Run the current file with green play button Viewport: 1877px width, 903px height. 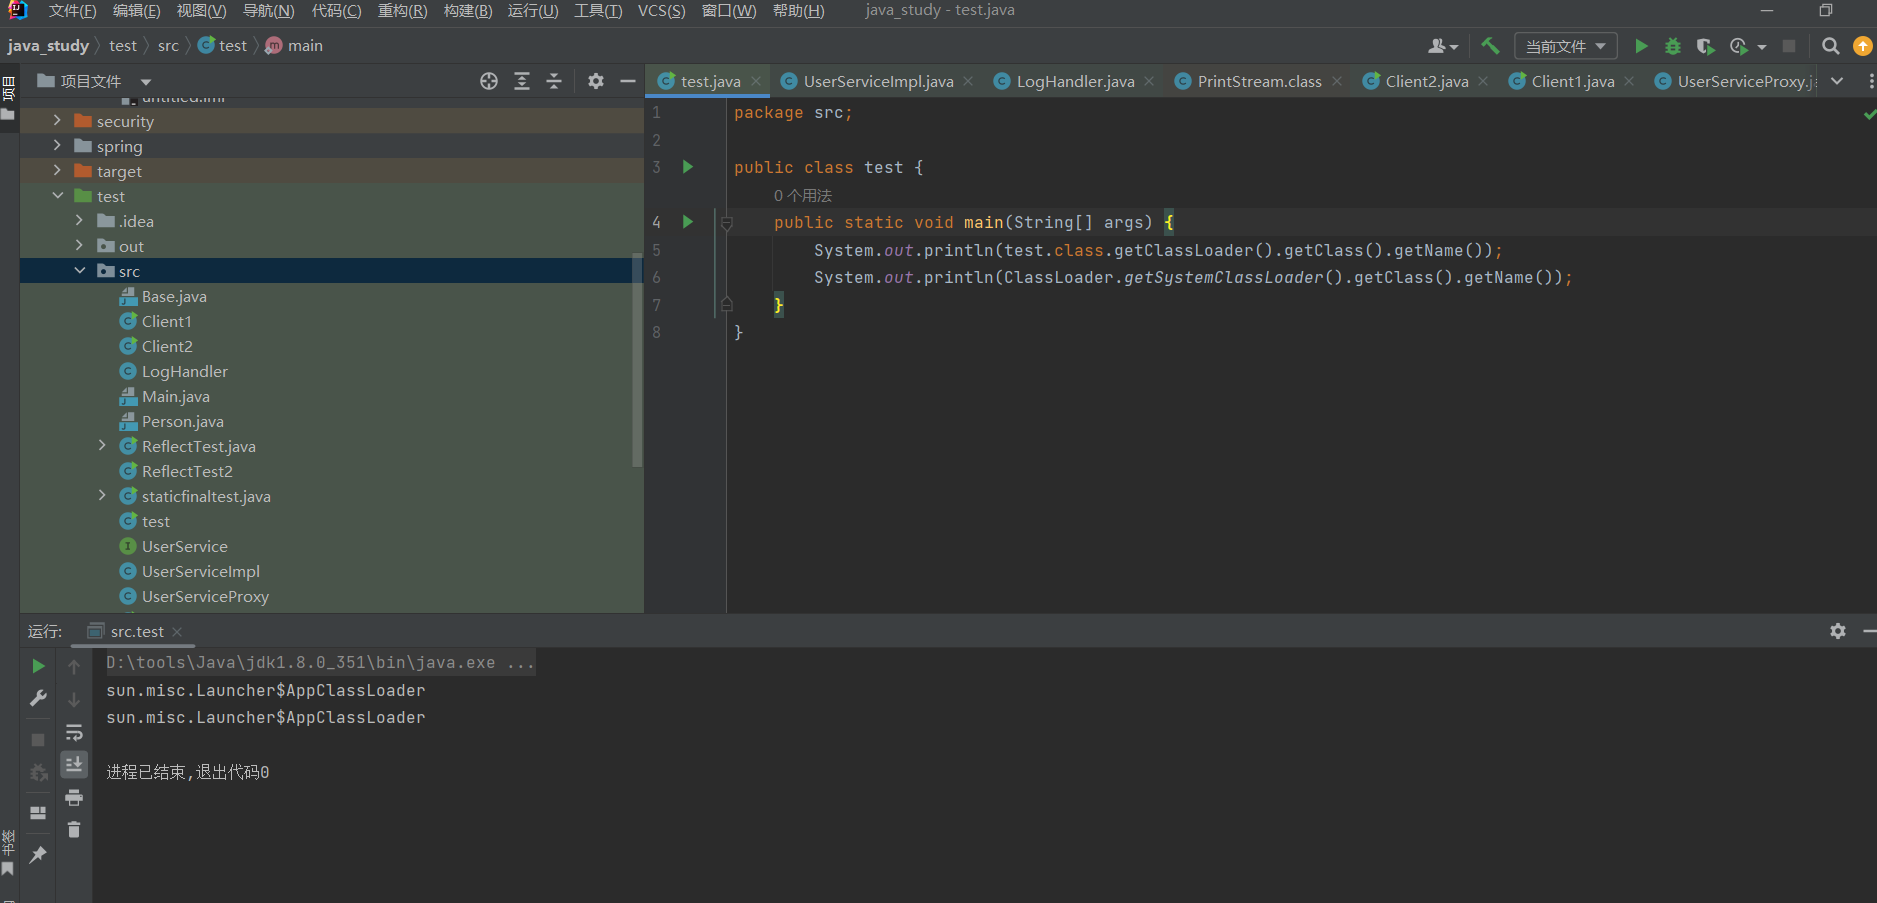coord(1641,46)
